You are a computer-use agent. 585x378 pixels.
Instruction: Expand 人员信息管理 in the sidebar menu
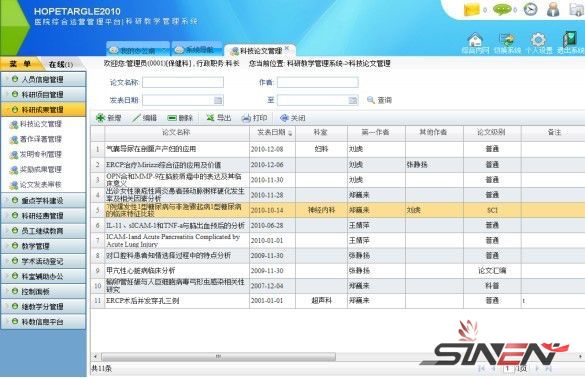(x=43, y=79)
